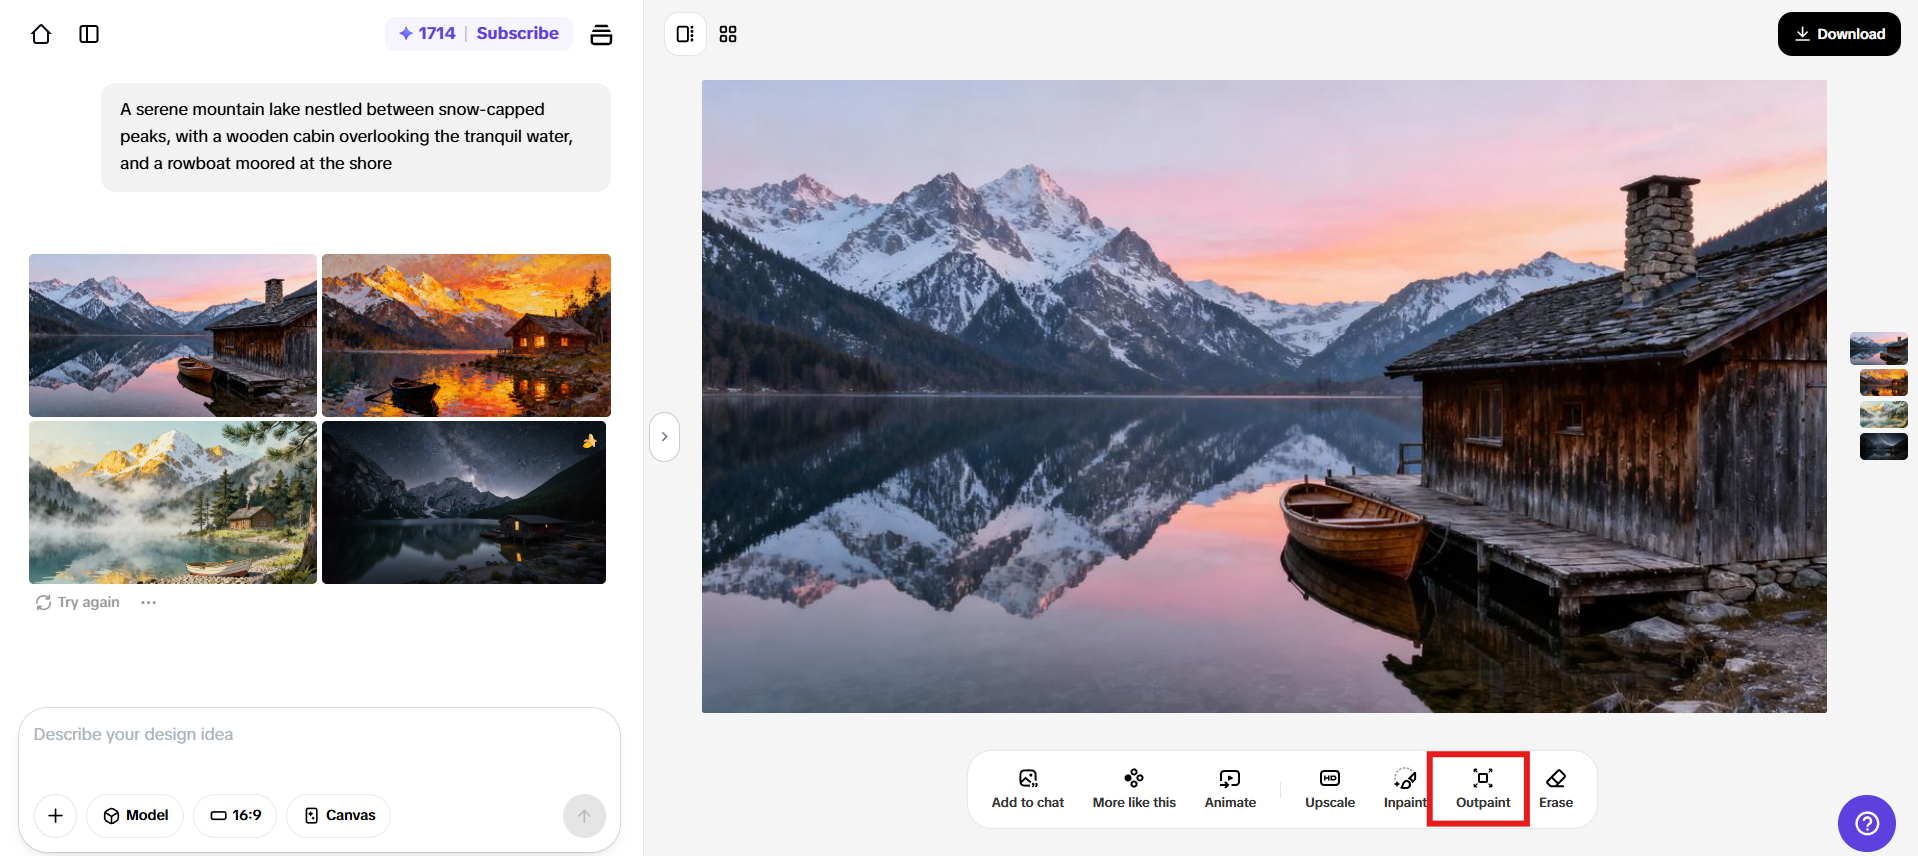Click the plus attachment button
The height and width of the screenshot is (856, 1918).
point(56,816)
